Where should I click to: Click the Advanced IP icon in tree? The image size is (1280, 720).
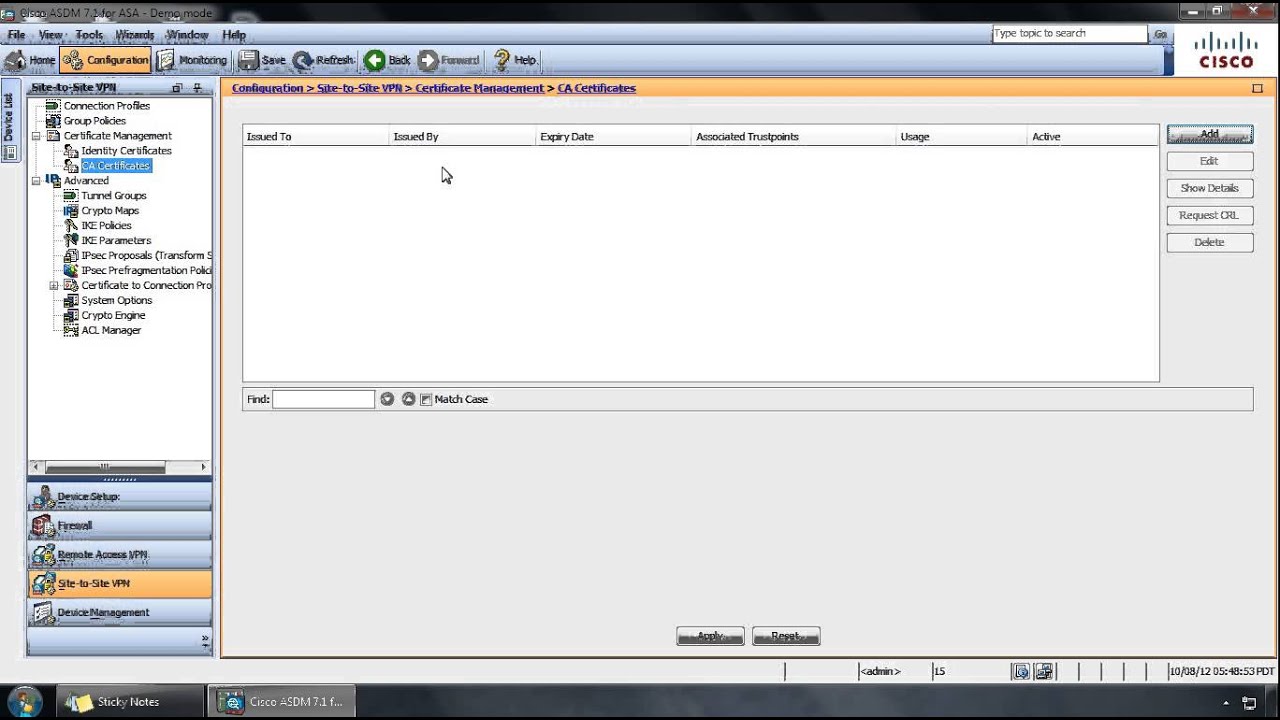tap(53, 181)
